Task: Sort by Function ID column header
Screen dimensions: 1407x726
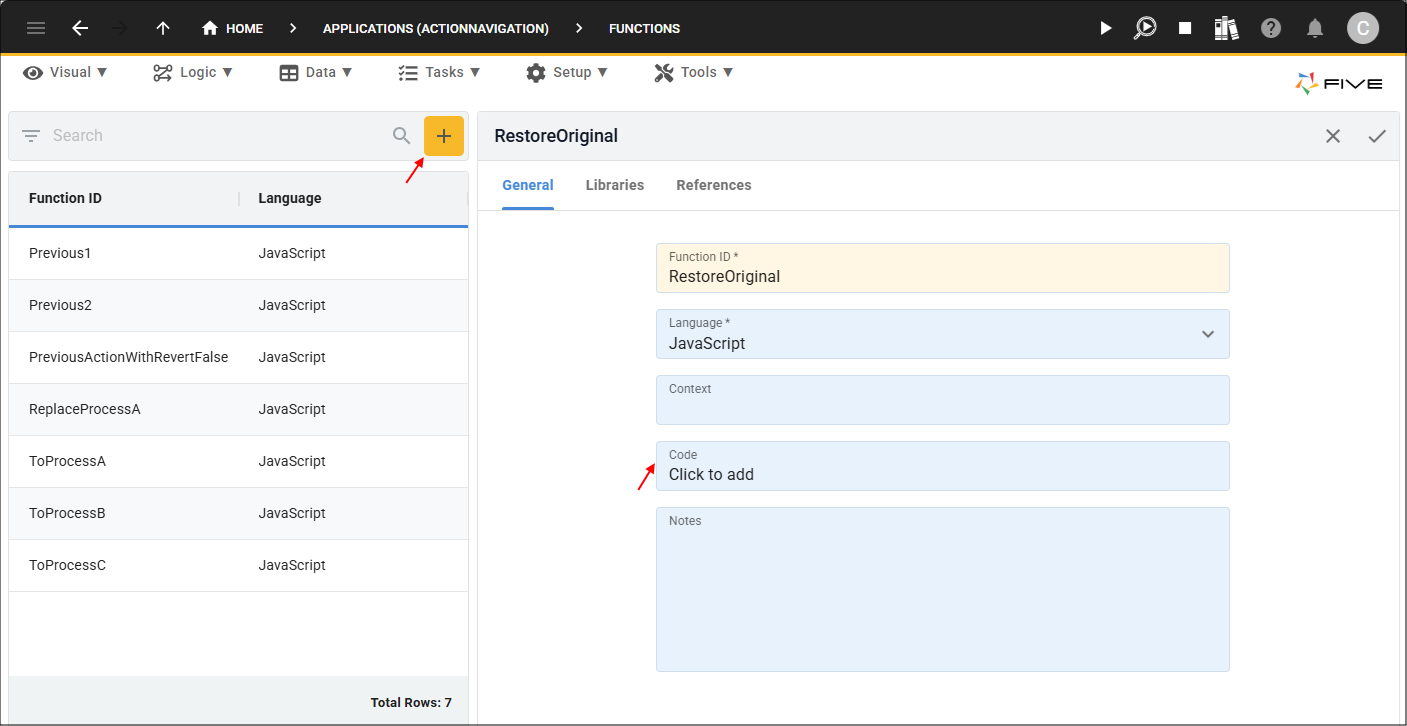Action: click(65, 198)
